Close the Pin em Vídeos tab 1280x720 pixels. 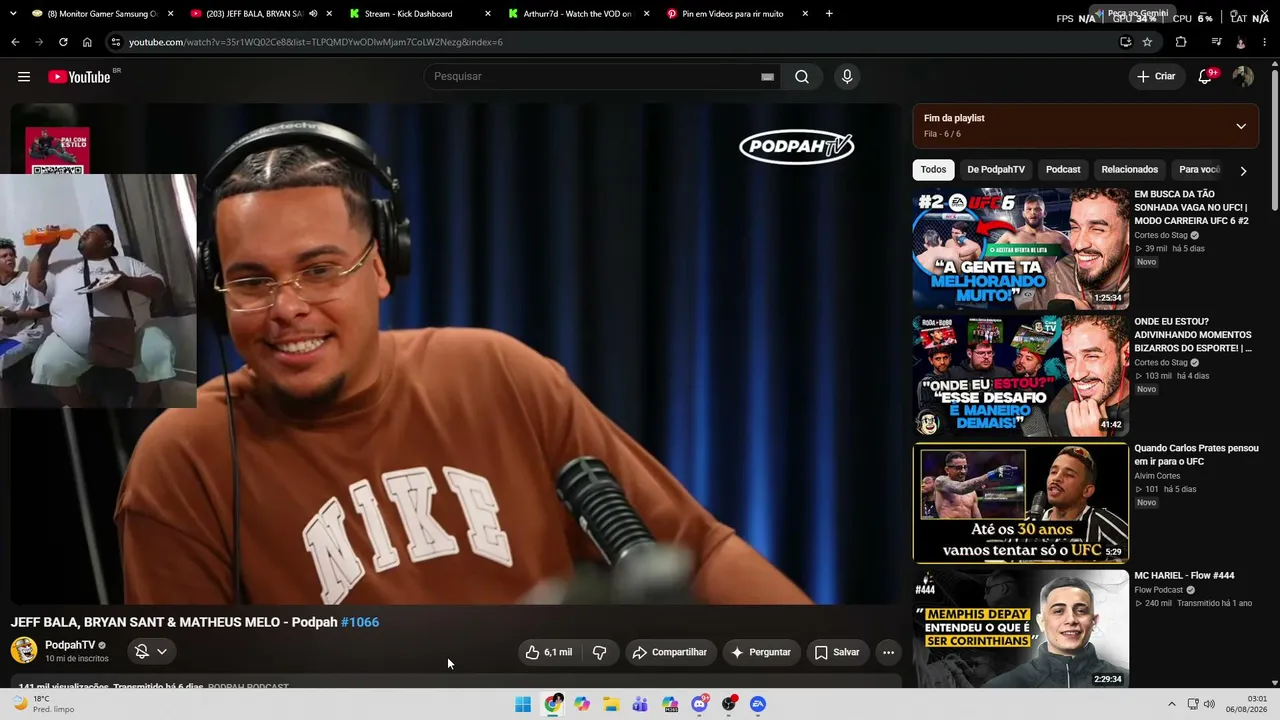click(805, 14)
